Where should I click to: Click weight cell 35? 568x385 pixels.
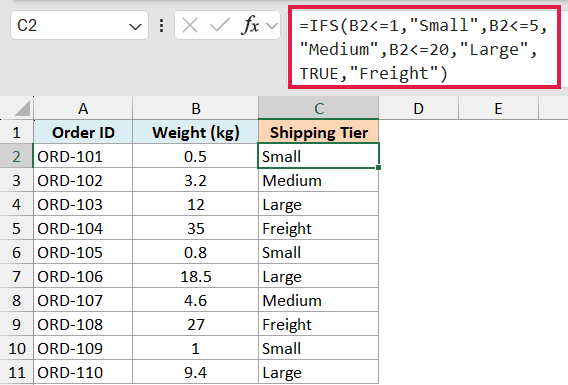(196, 228)
